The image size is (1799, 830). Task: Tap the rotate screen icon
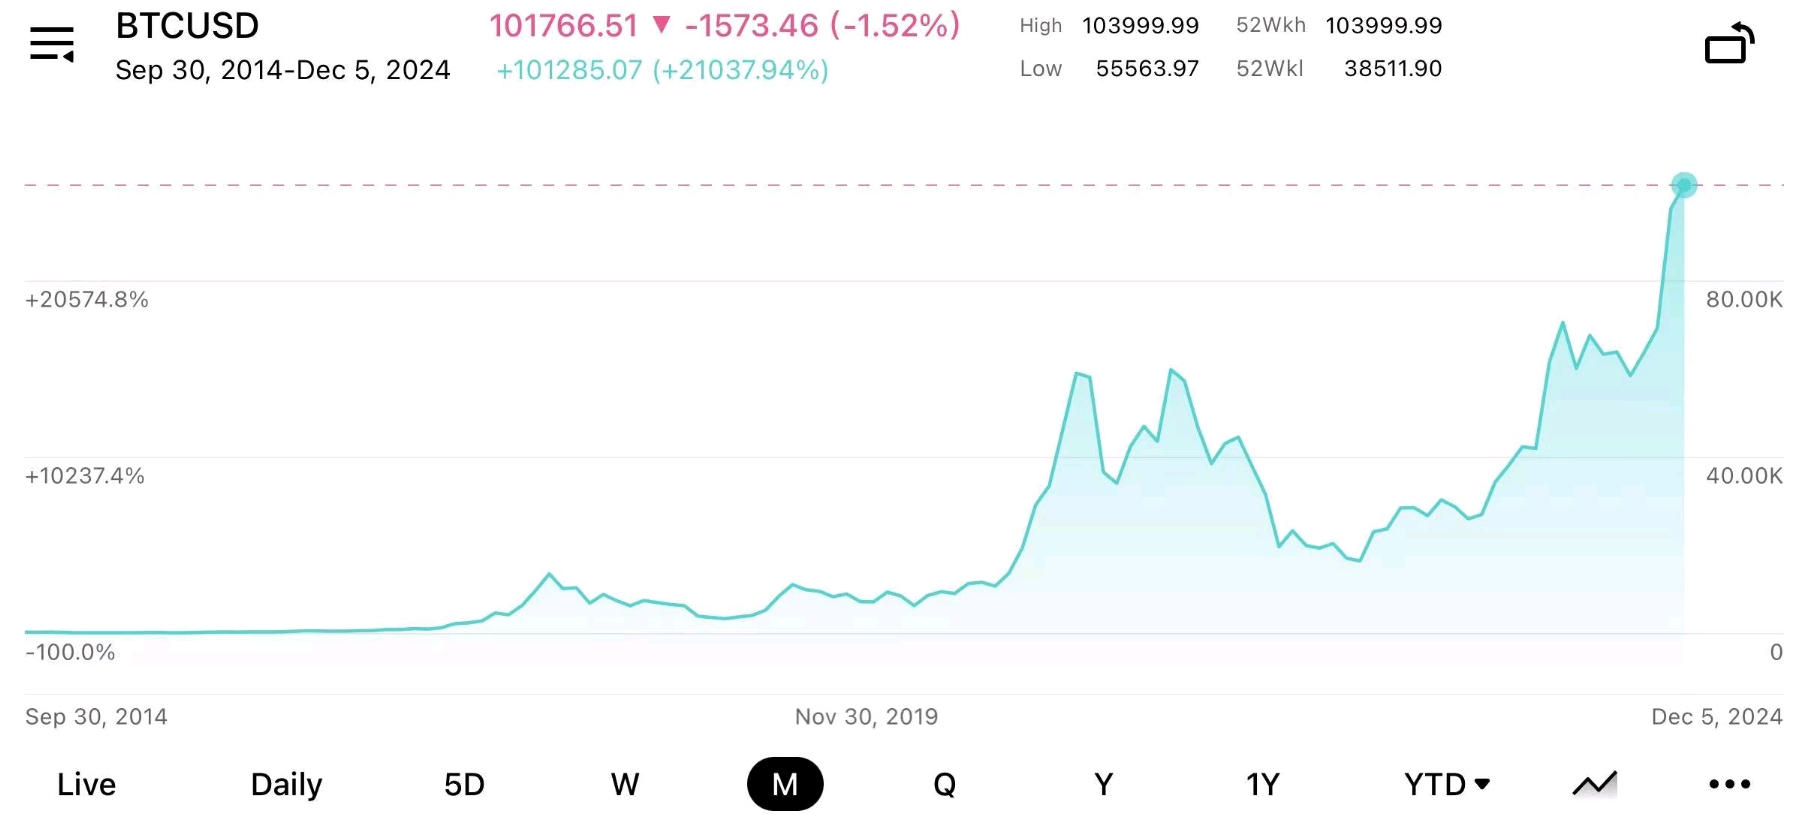click(x=1729, y=44)
